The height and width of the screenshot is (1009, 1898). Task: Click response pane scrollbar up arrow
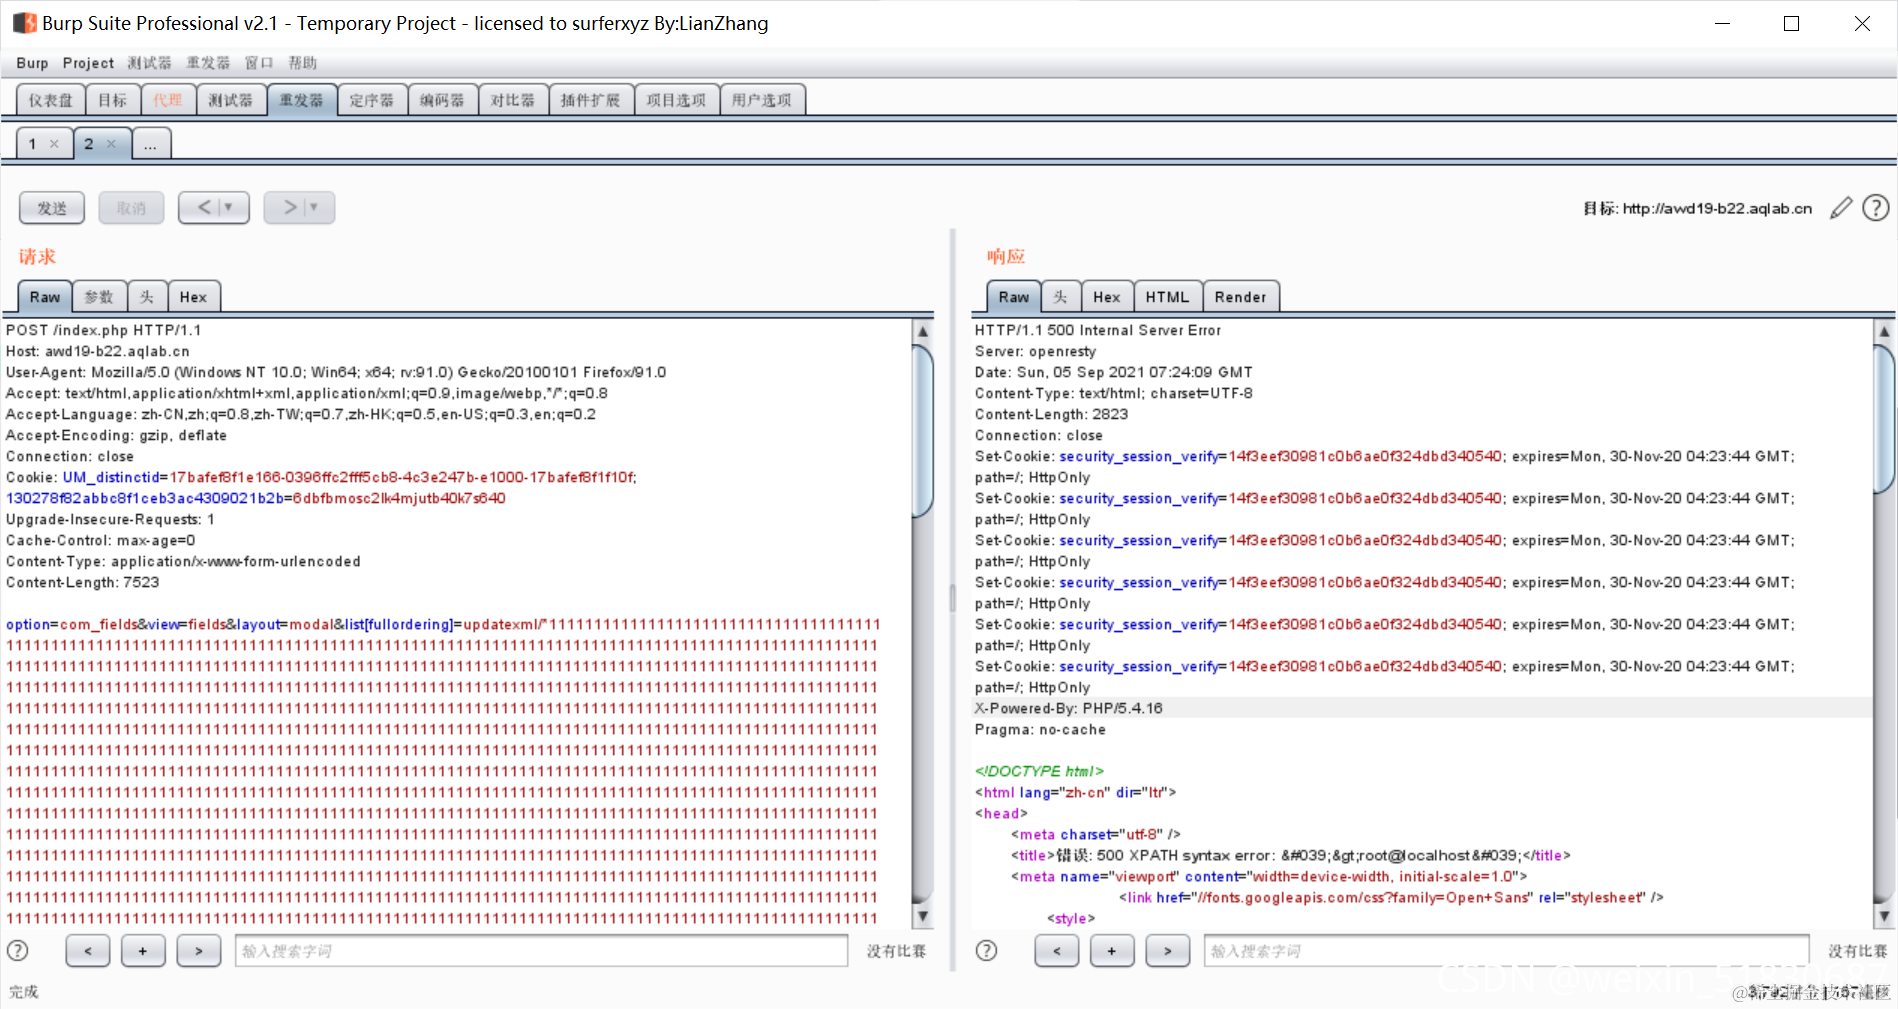(x=1884, y=331)
